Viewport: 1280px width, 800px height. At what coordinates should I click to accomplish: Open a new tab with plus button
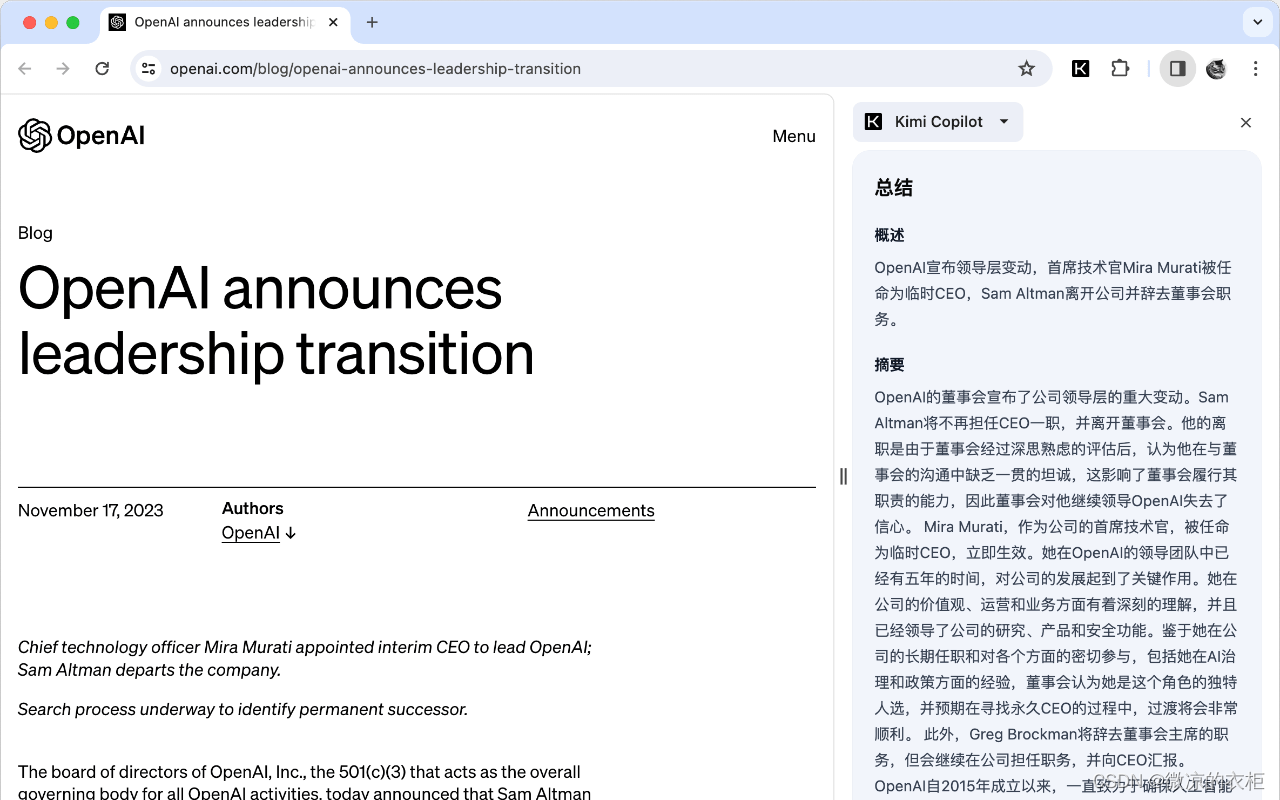pyautogui.click(x=372, y=22)
